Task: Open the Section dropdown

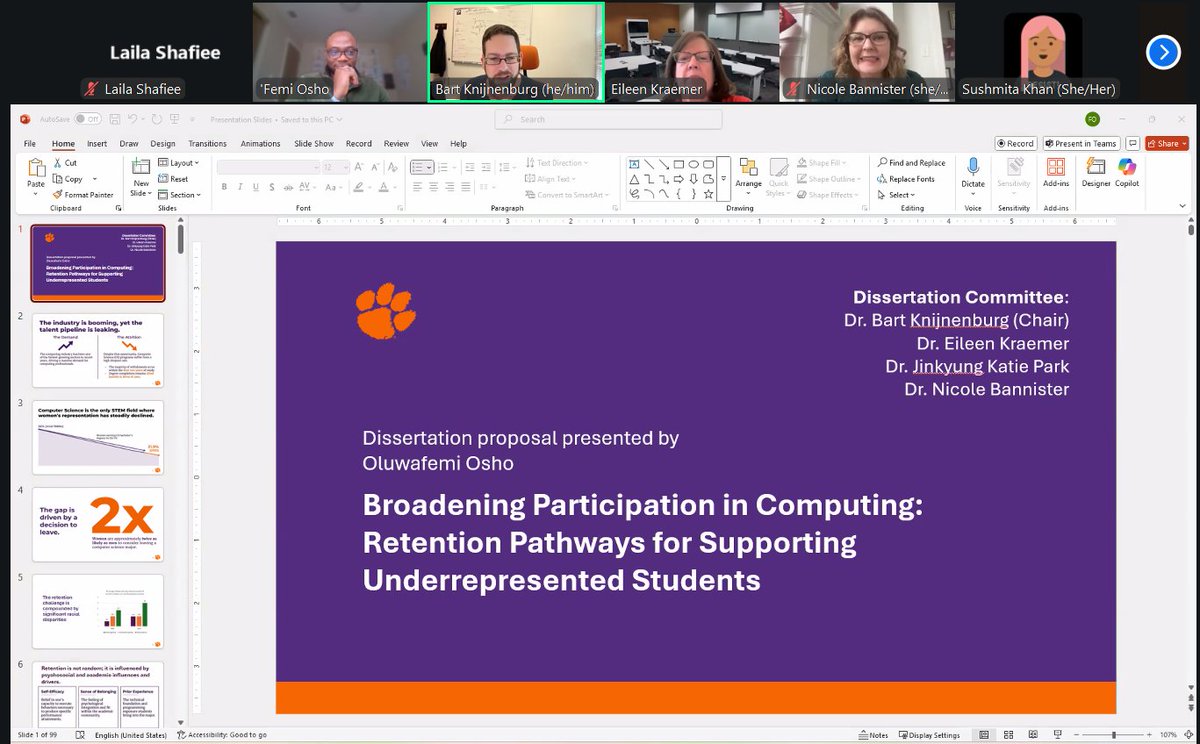Action: tap(178, 195)
